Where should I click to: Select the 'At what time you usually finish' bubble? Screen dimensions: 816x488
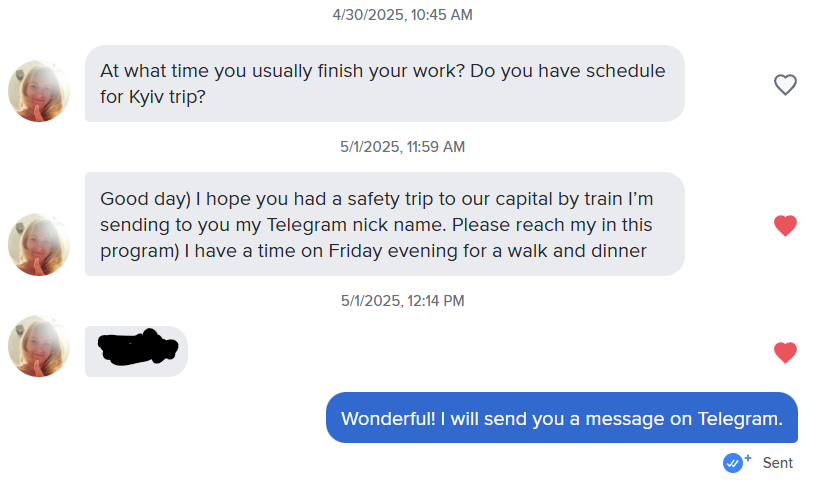(x=385, y=83)
